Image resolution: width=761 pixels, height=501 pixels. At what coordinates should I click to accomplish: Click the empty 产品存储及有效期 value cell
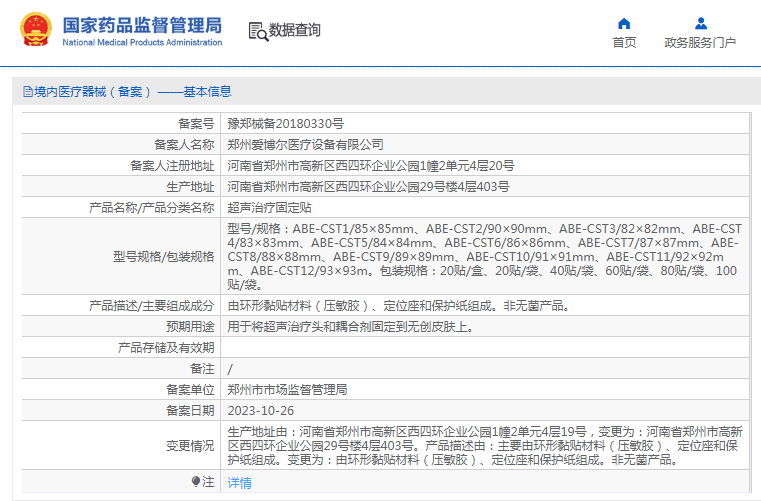[x=485, y=348]
